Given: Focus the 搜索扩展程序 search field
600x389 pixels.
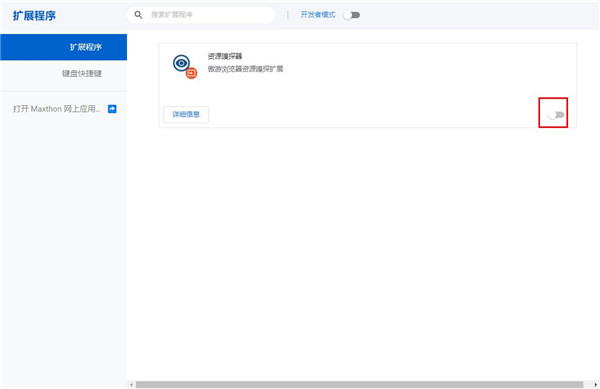Looking at the screenshot, I should click(x=201, y=15).
